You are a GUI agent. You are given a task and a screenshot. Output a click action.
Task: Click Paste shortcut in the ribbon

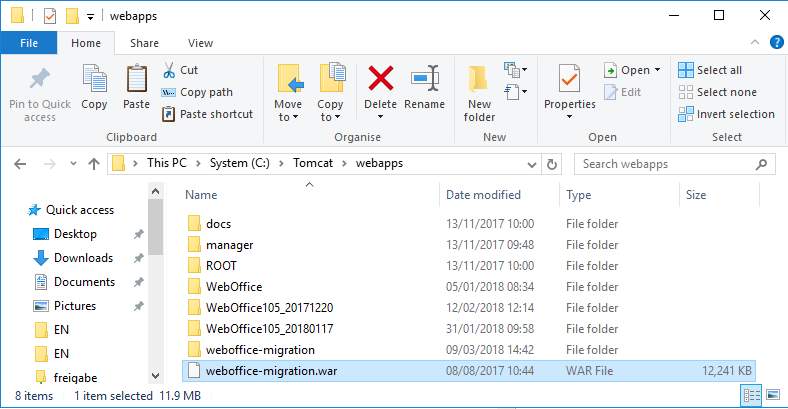pos(207,114)
